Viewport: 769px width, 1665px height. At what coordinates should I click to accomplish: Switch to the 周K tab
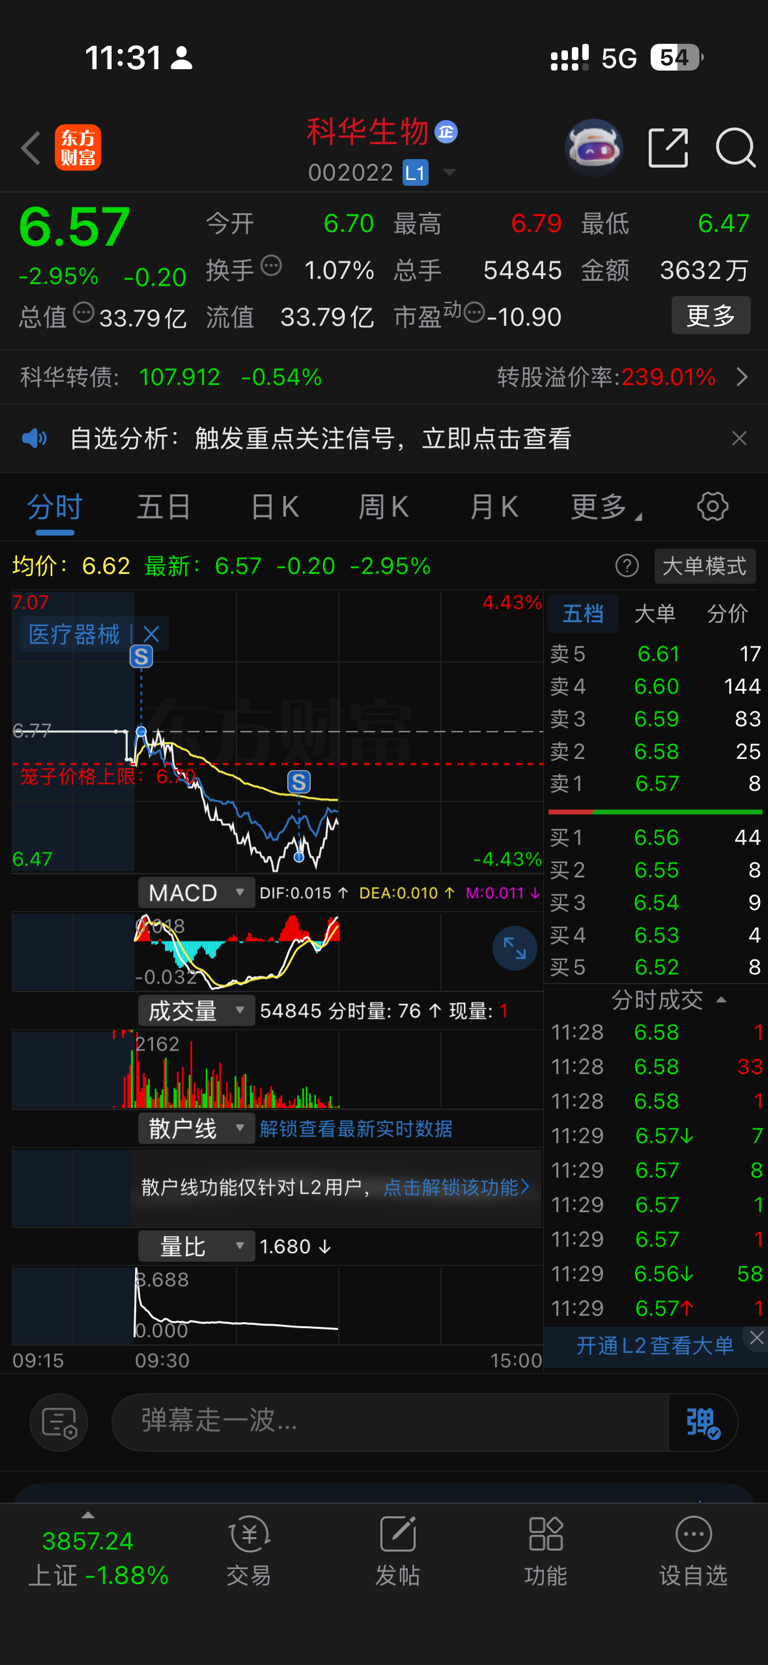coord(384,507)
